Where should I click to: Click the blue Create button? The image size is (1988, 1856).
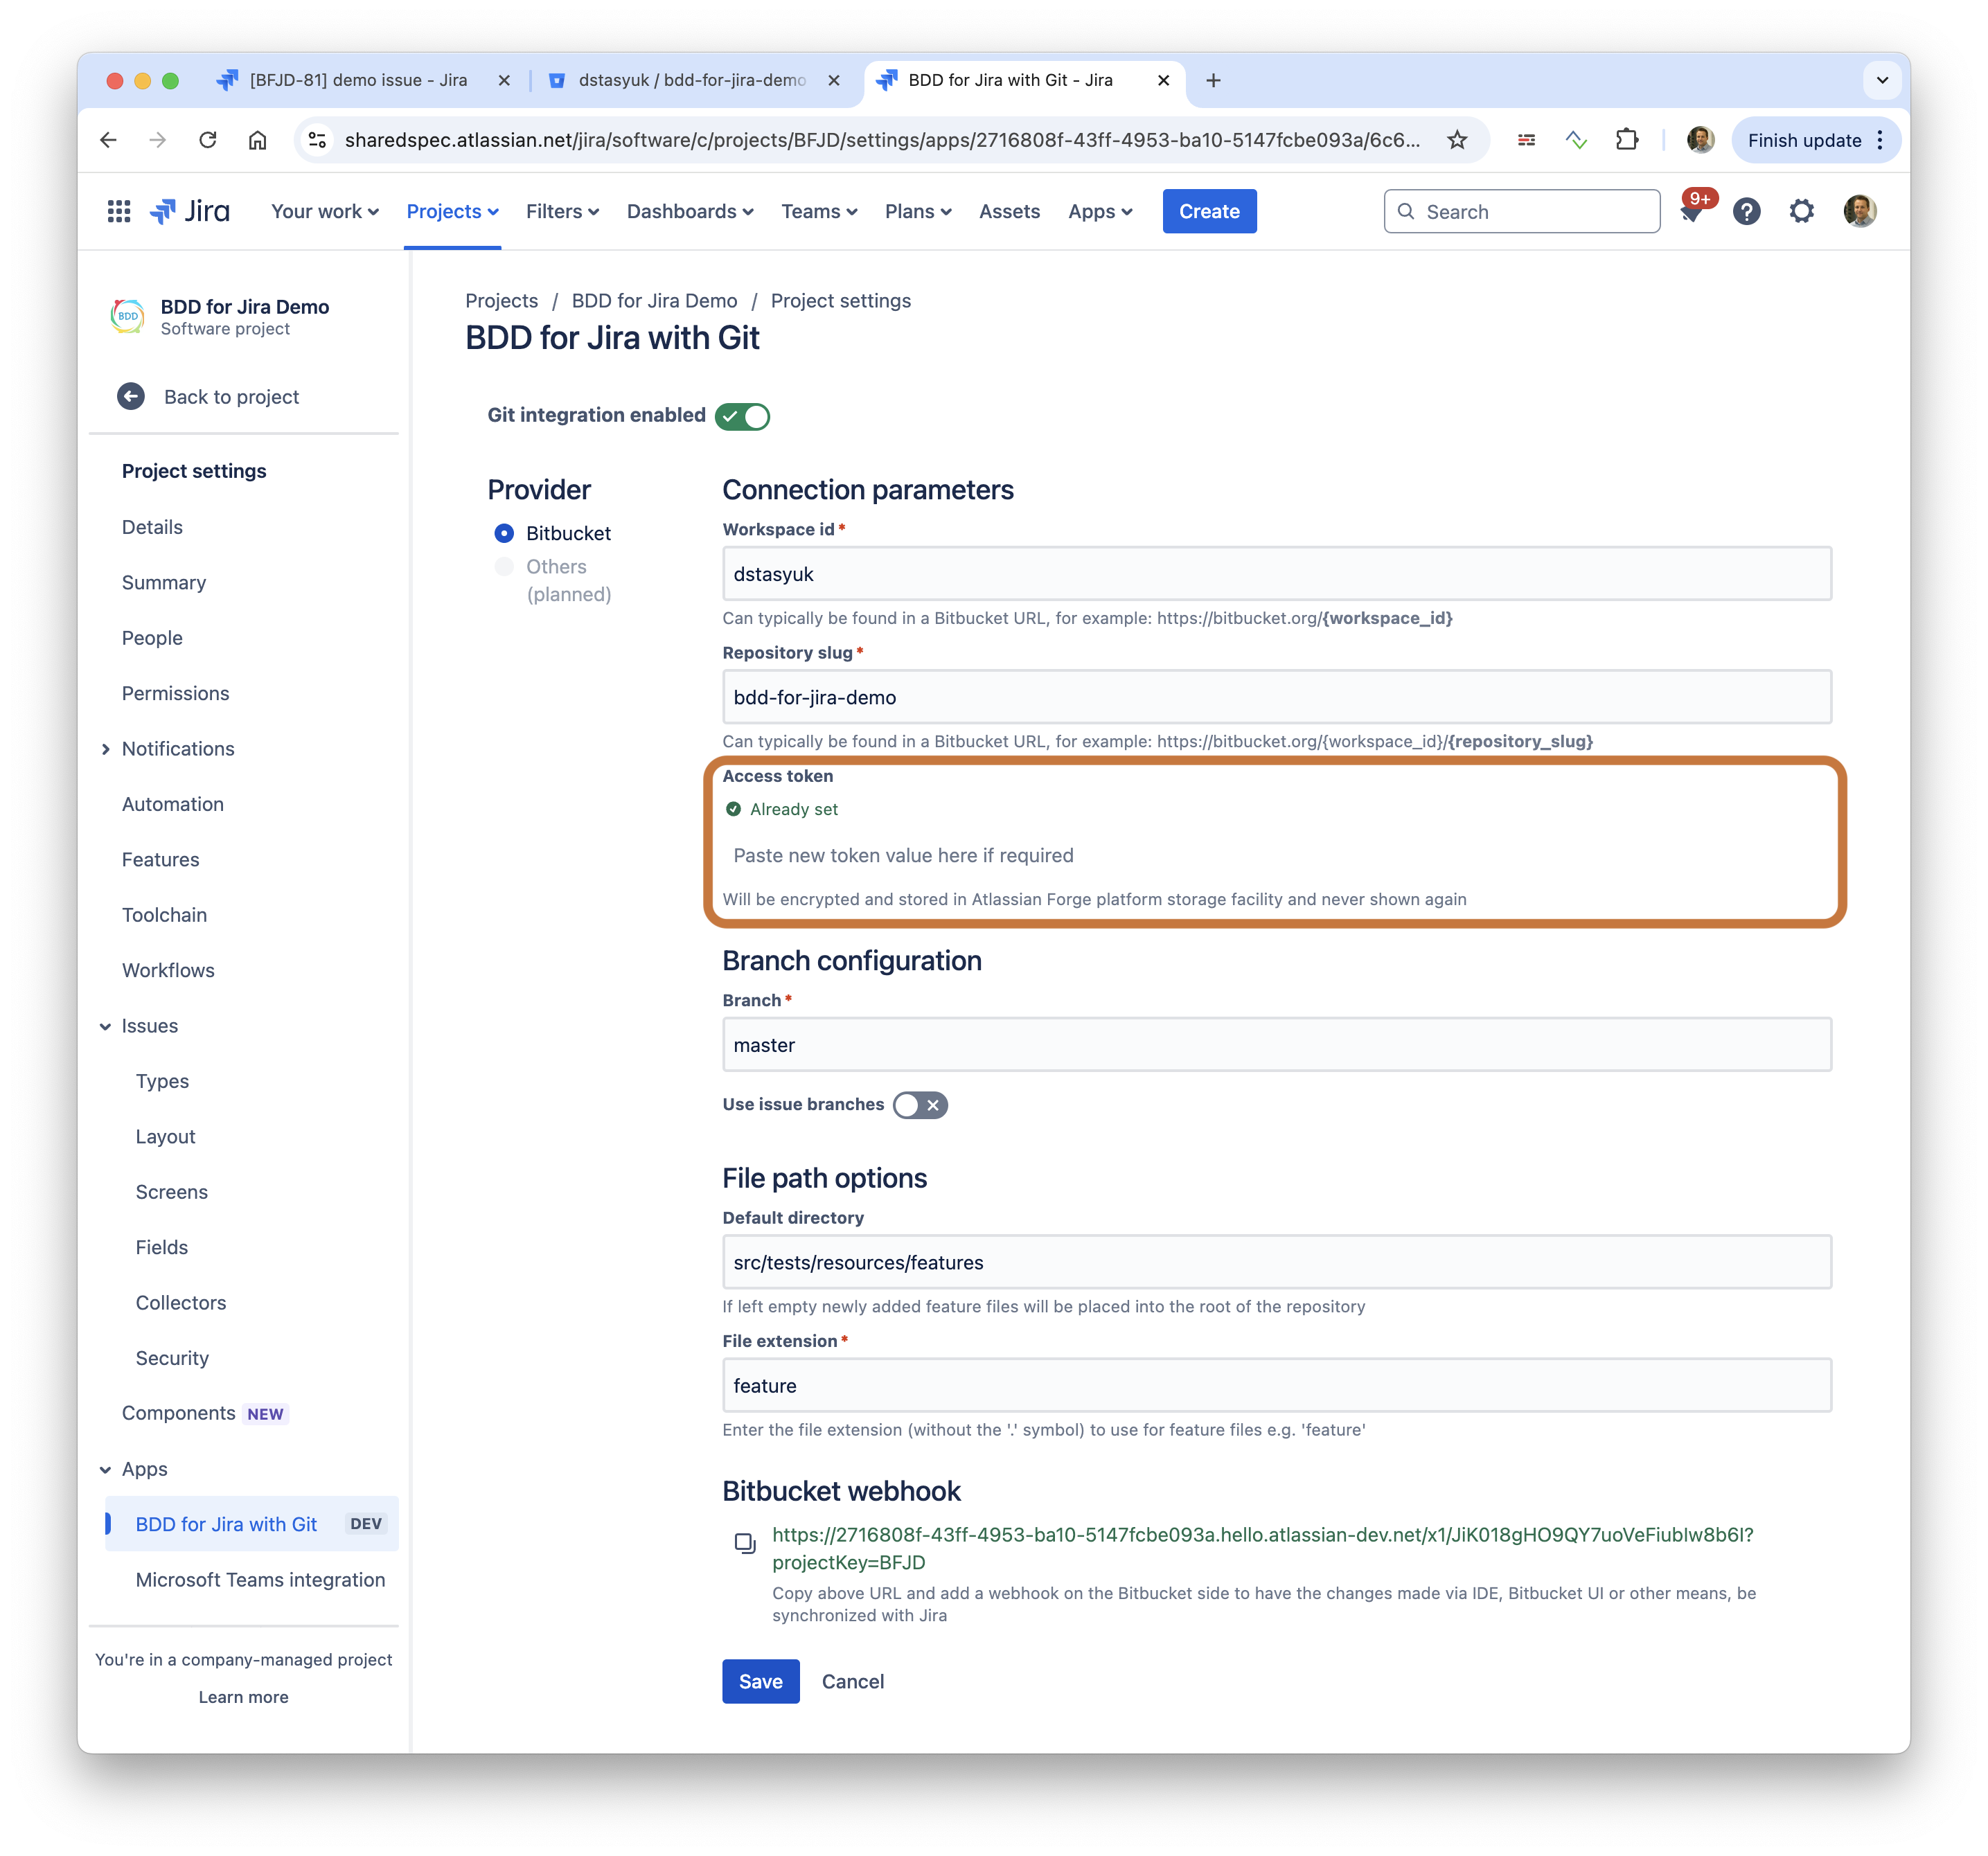click(1209, 211)
